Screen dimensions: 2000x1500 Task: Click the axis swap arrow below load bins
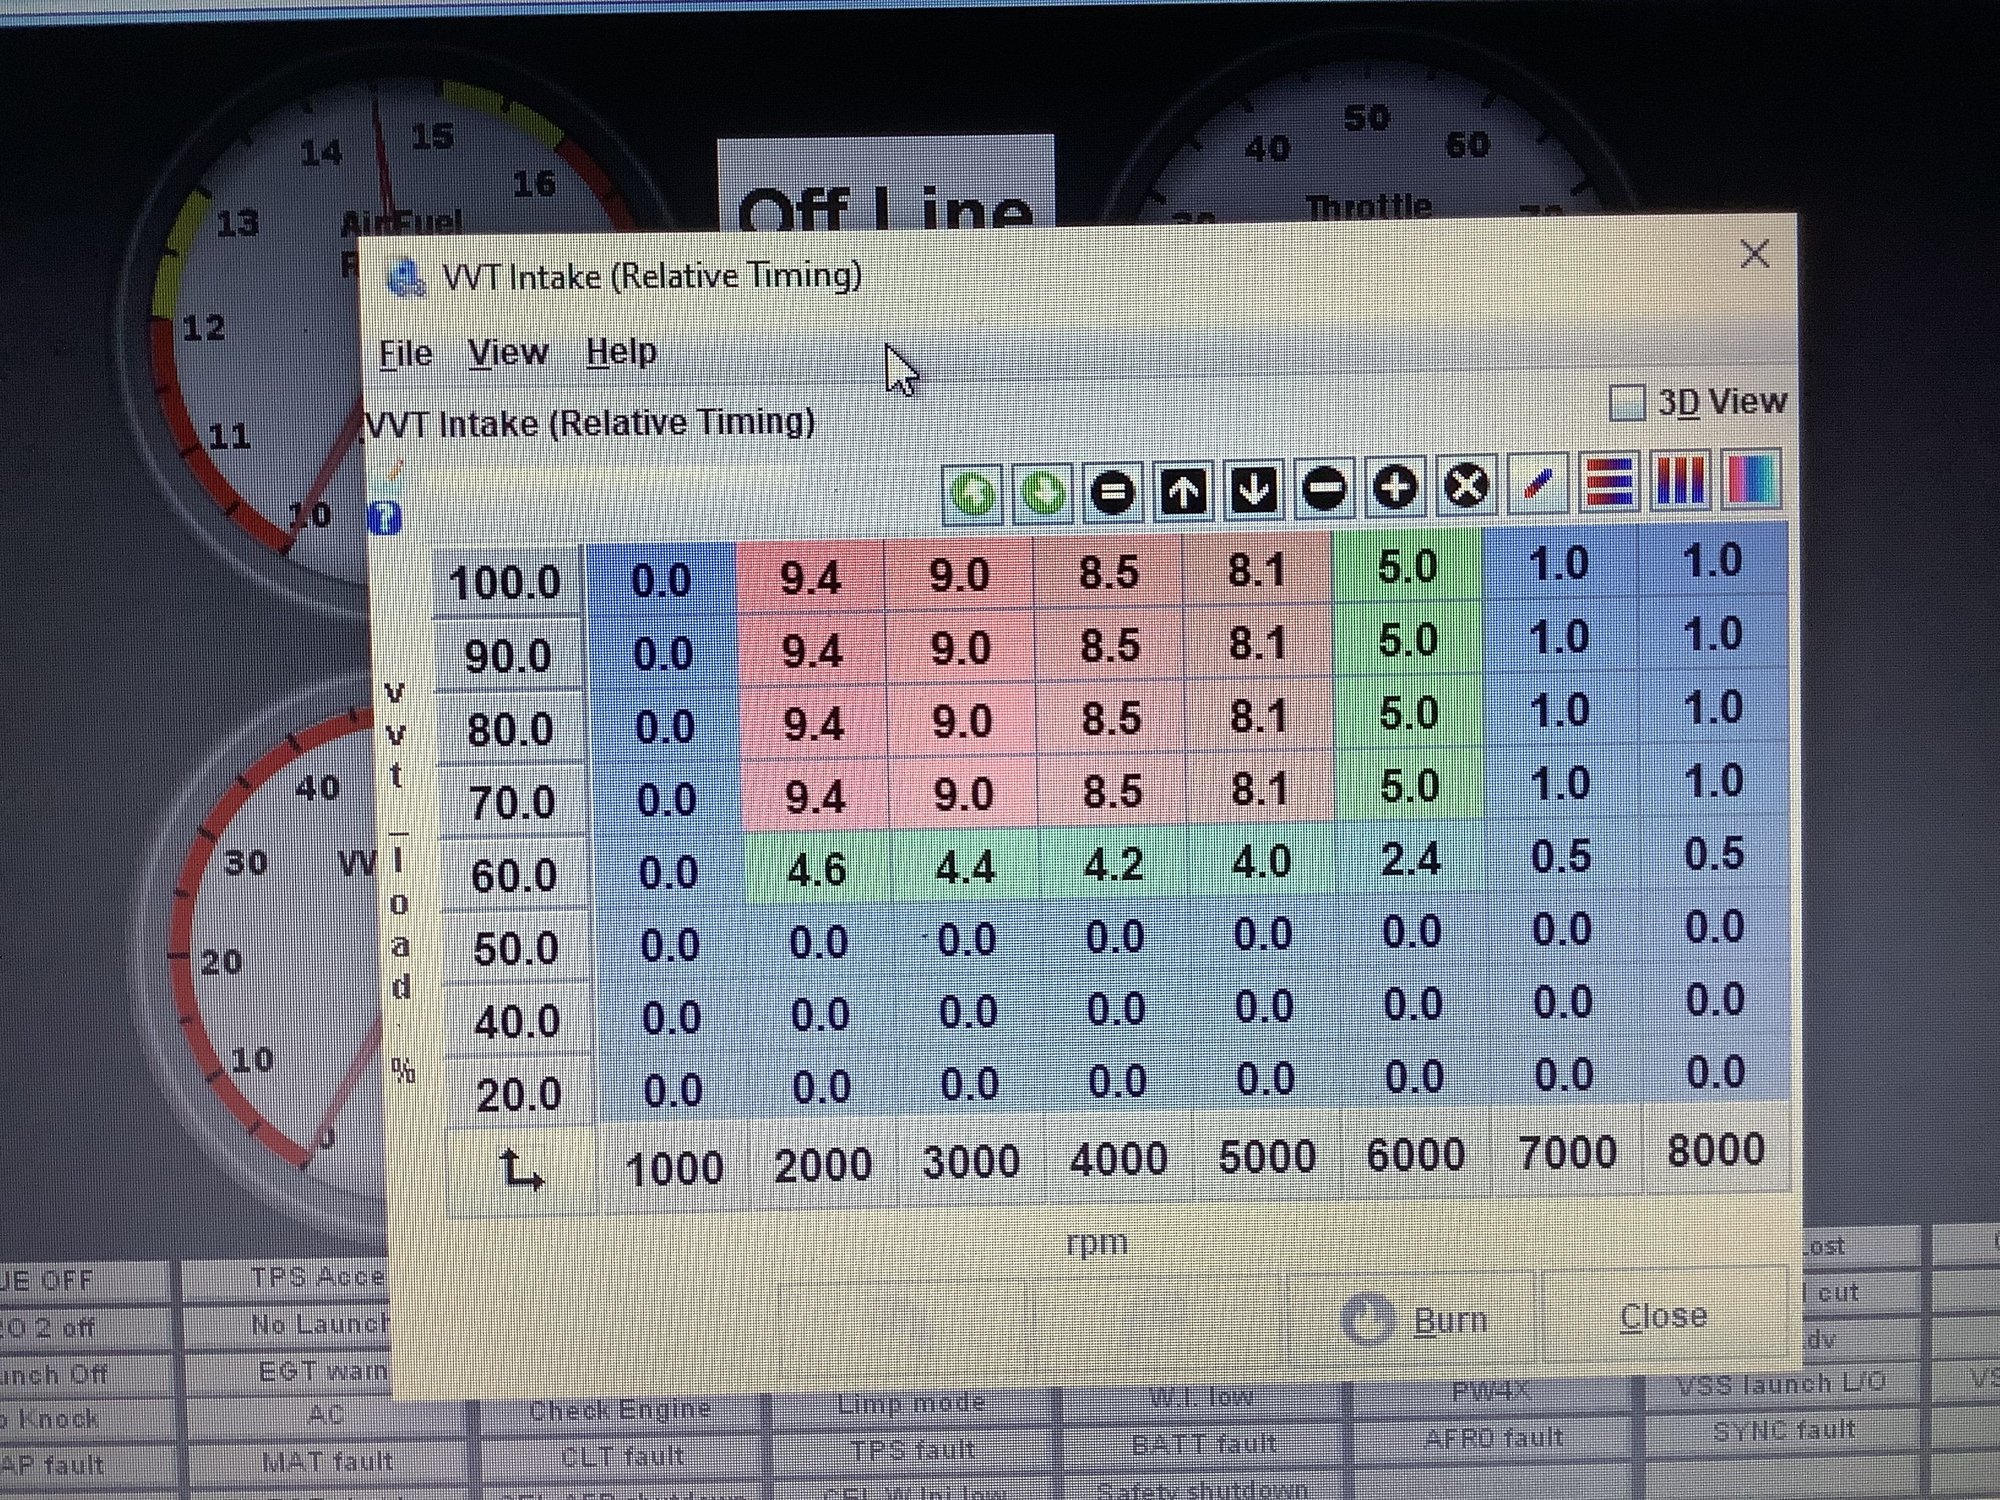pyautogui.click(x=520, y=1169)
